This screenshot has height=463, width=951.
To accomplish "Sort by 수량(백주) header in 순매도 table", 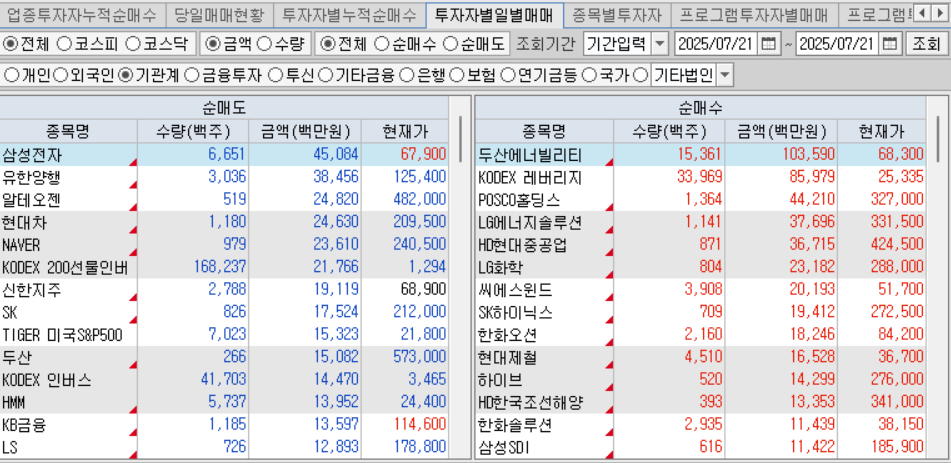I will tap(193, 131).
